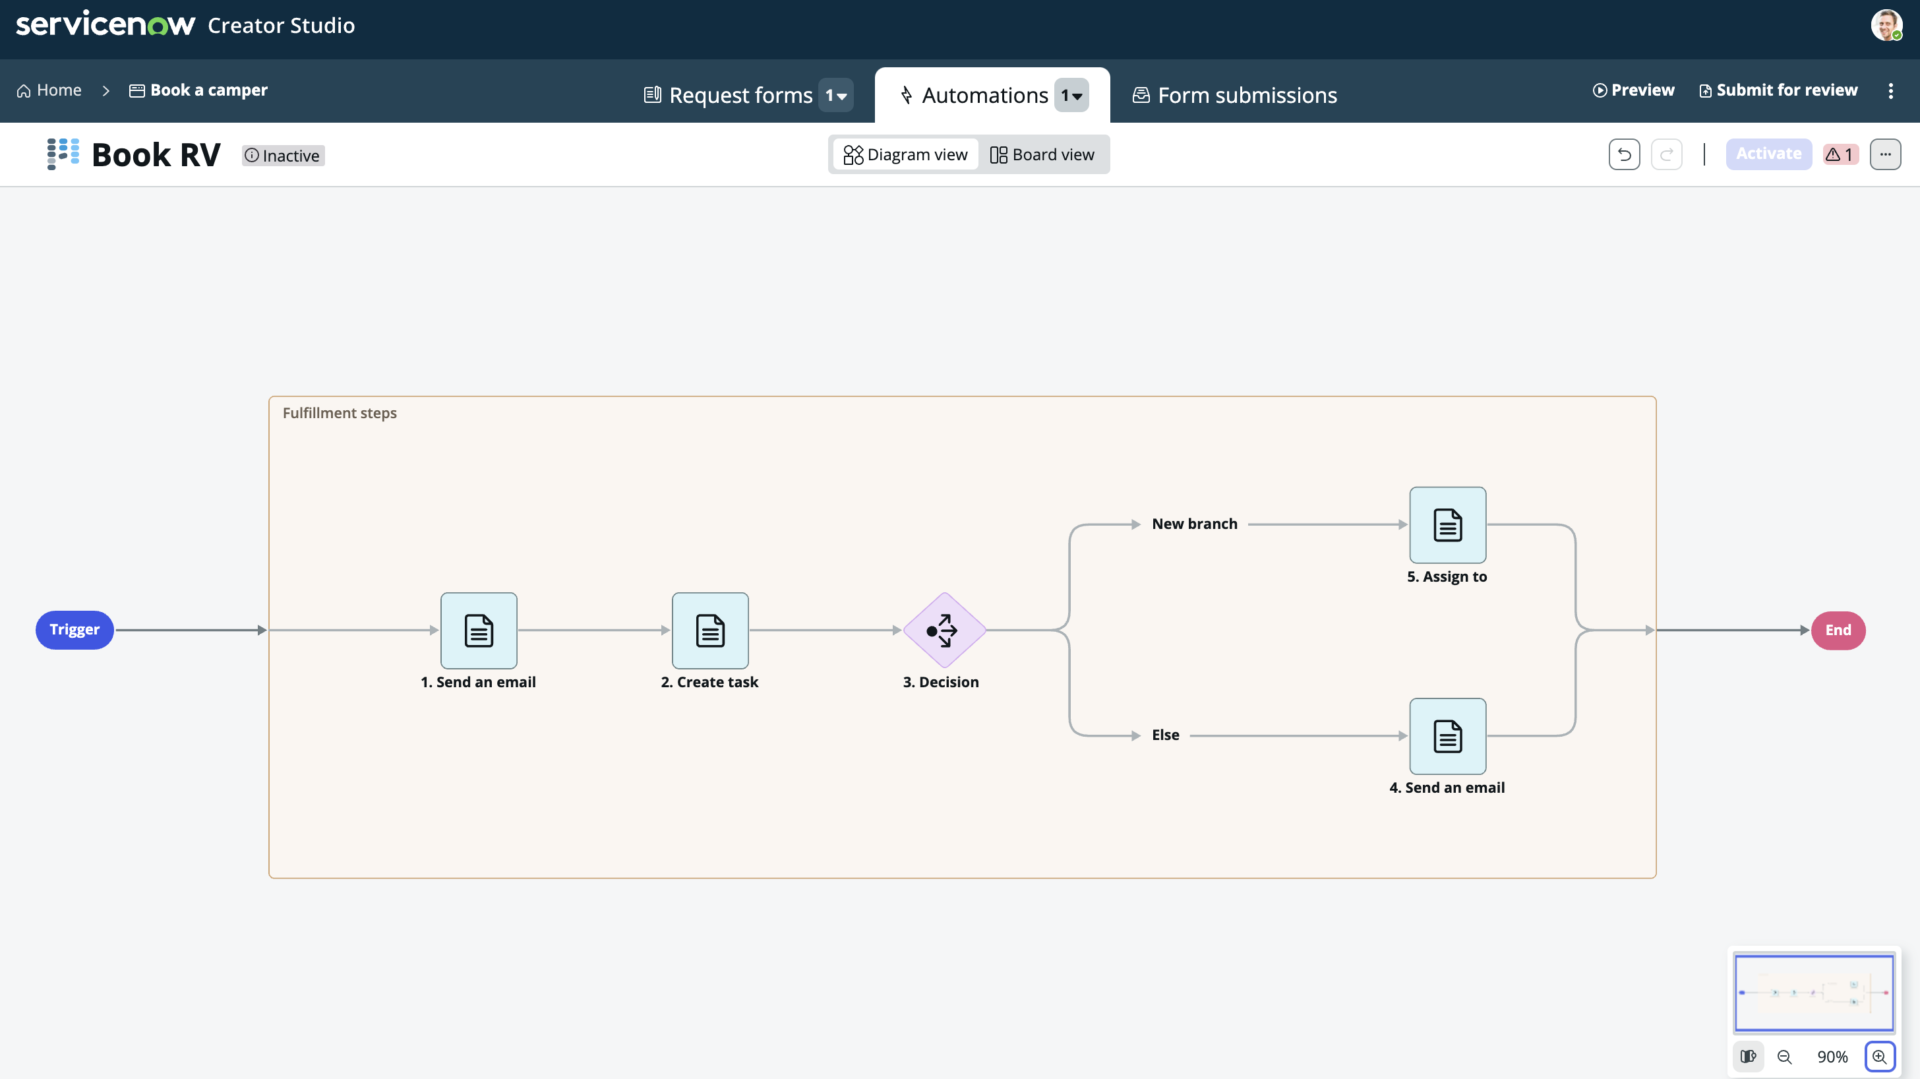Switch to the Form submissions tab
Viewport: 1920px width, 1079px height.
1233,95
